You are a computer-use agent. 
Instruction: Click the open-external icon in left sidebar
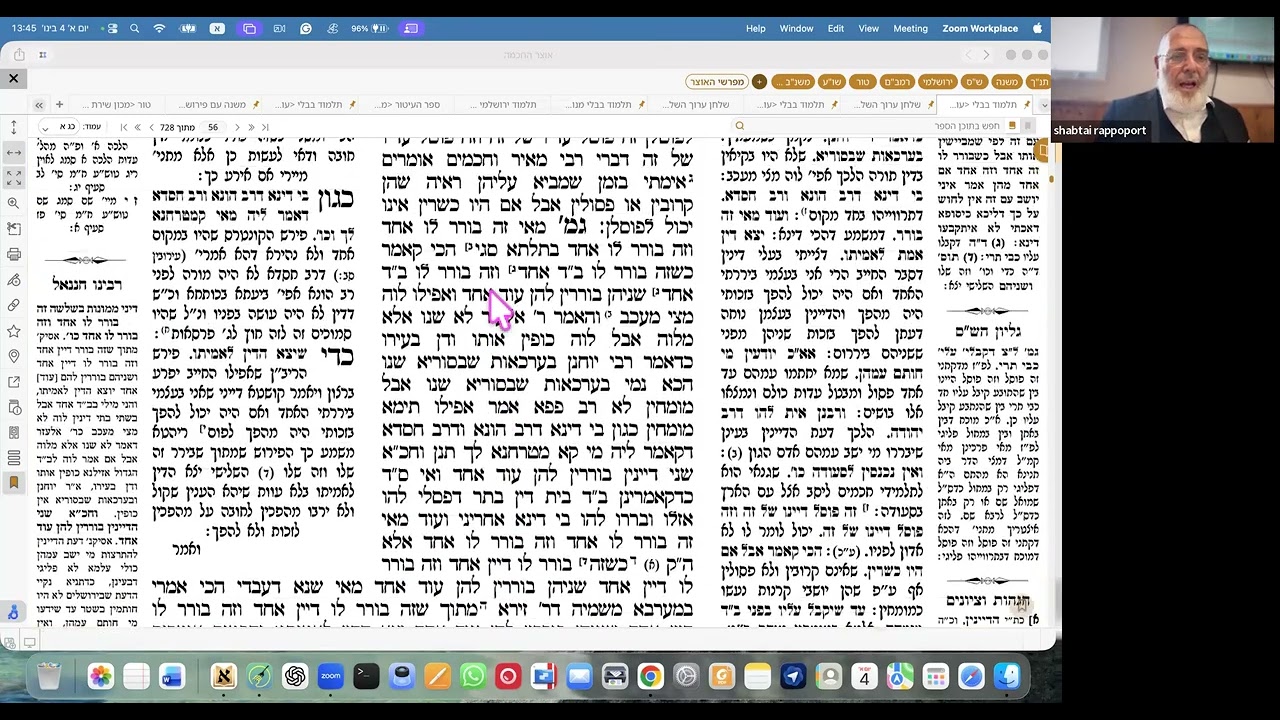pos(13,381)
